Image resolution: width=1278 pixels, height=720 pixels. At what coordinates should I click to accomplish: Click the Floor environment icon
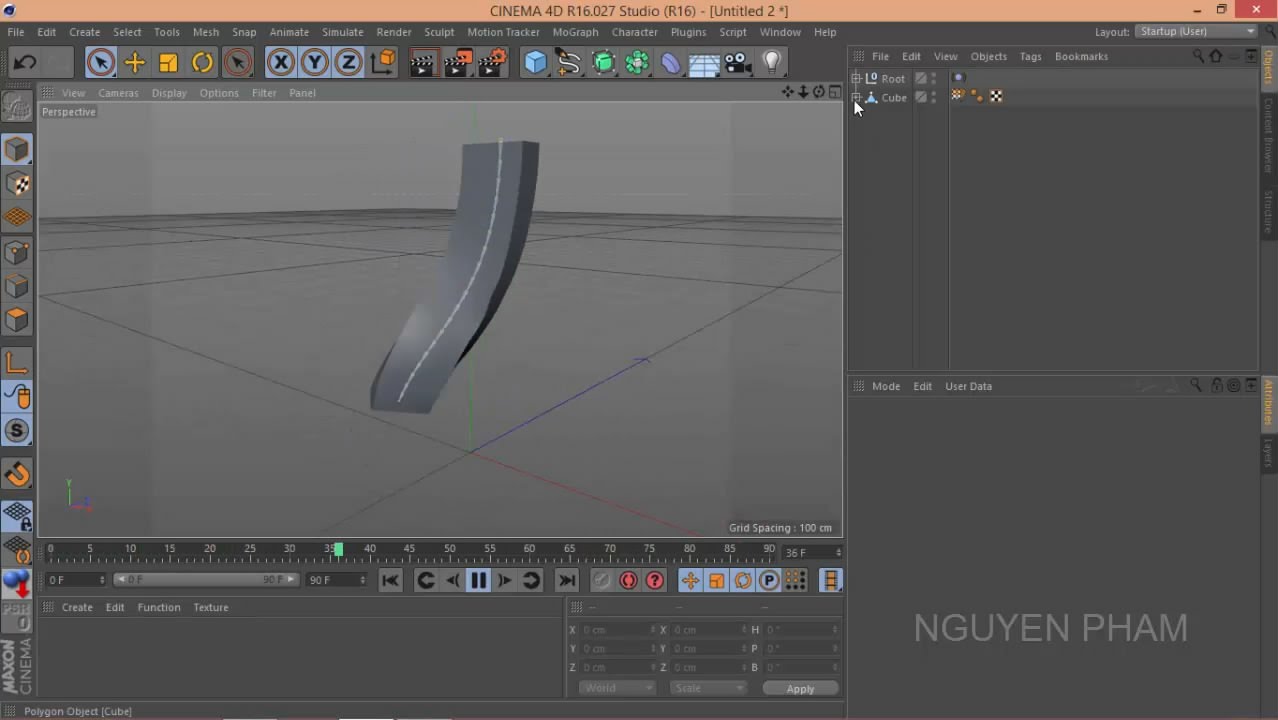704,63
